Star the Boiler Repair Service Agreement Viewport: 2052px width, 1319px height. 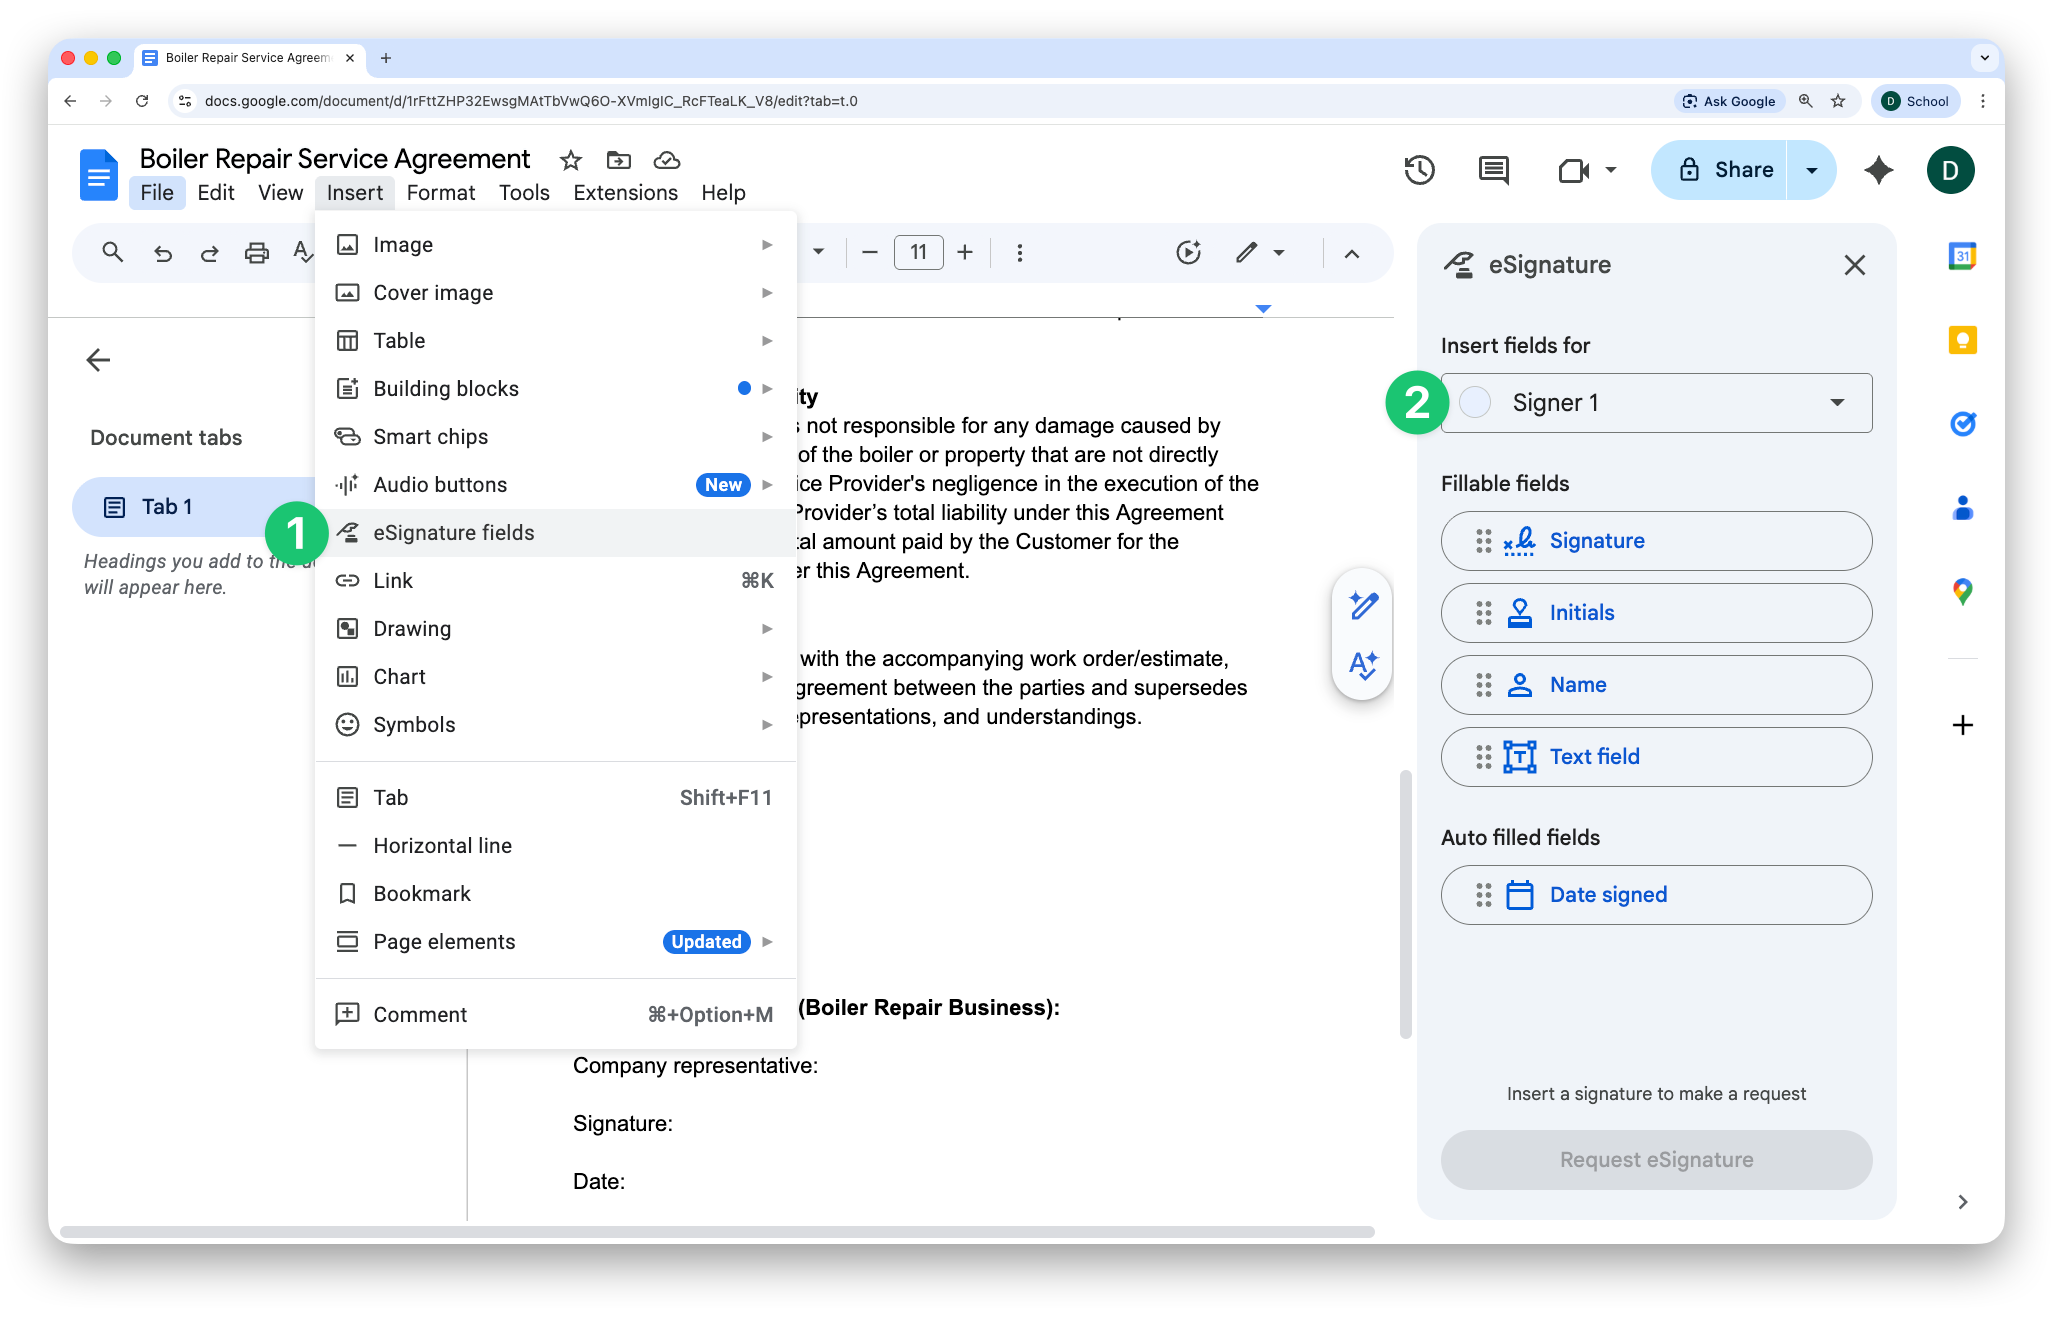click(x=570, y=160)
